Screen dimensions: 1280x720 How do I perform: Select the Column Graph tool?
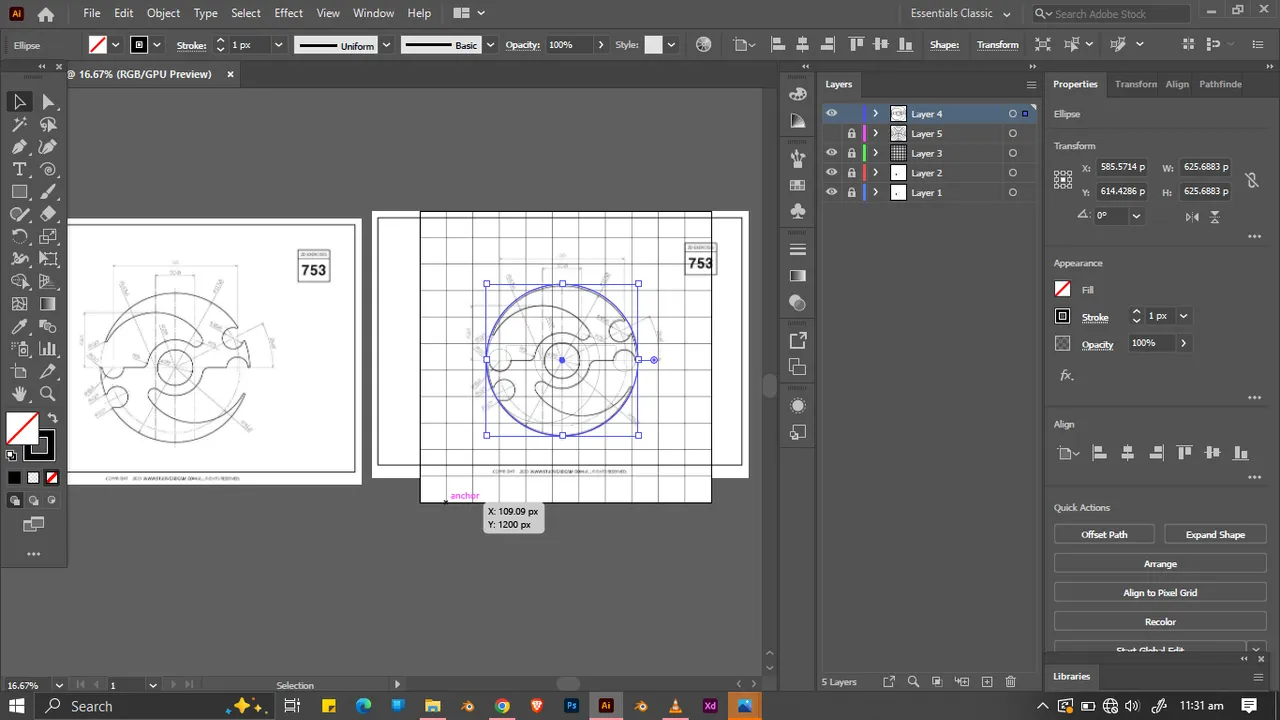[48, 349]
